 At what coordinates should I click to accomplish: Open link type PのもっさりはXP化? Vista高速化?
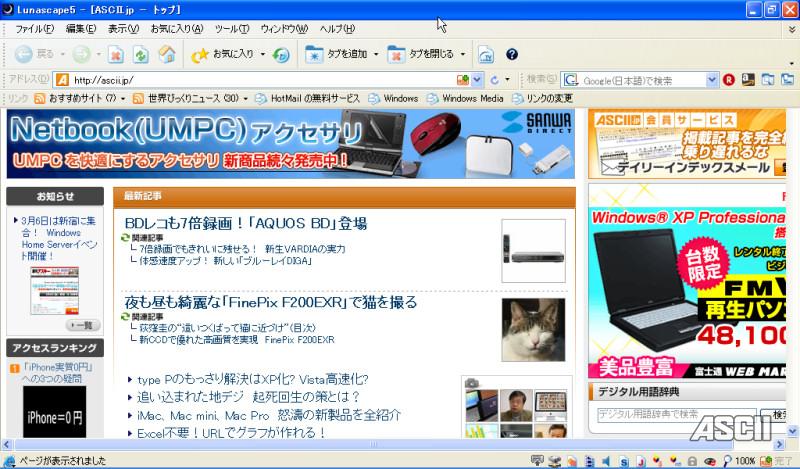253,379
